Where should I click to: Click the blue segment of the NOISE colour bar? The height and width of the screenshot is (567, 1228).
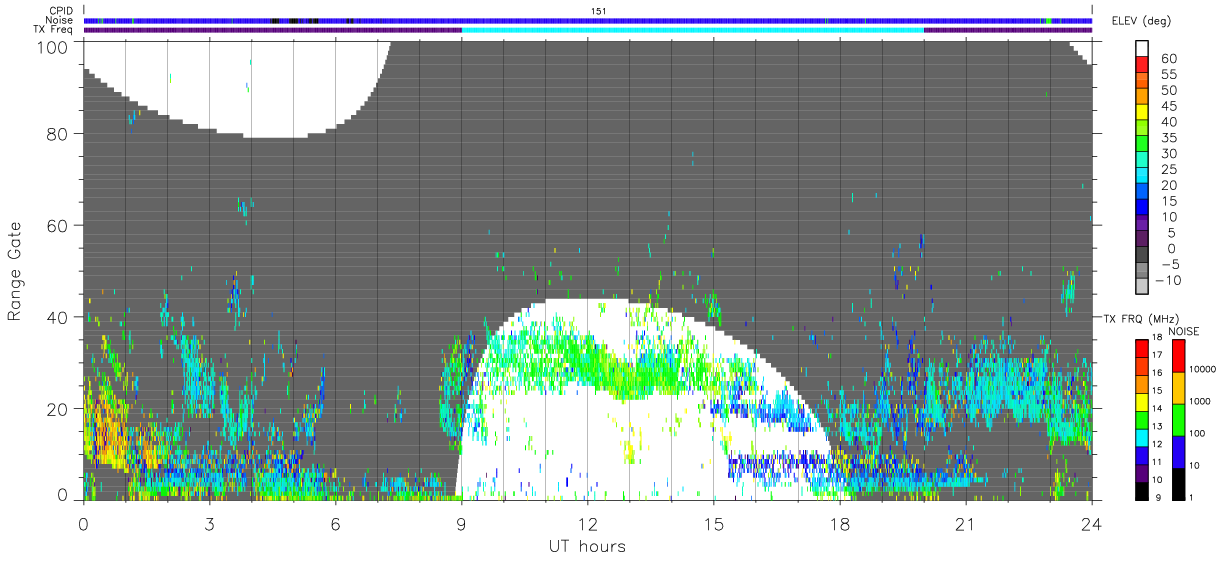(x=1178, y=452)
